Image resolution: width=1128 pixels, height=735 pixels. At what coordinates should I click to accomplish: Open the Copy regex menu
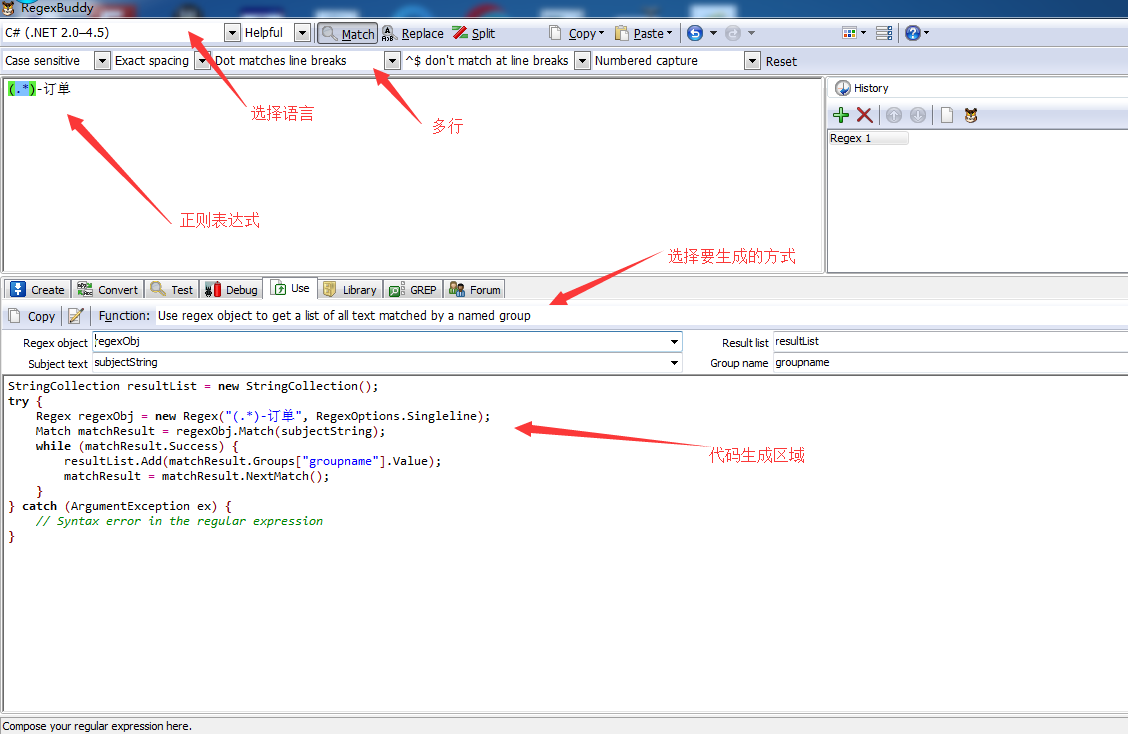click(577, 34)
